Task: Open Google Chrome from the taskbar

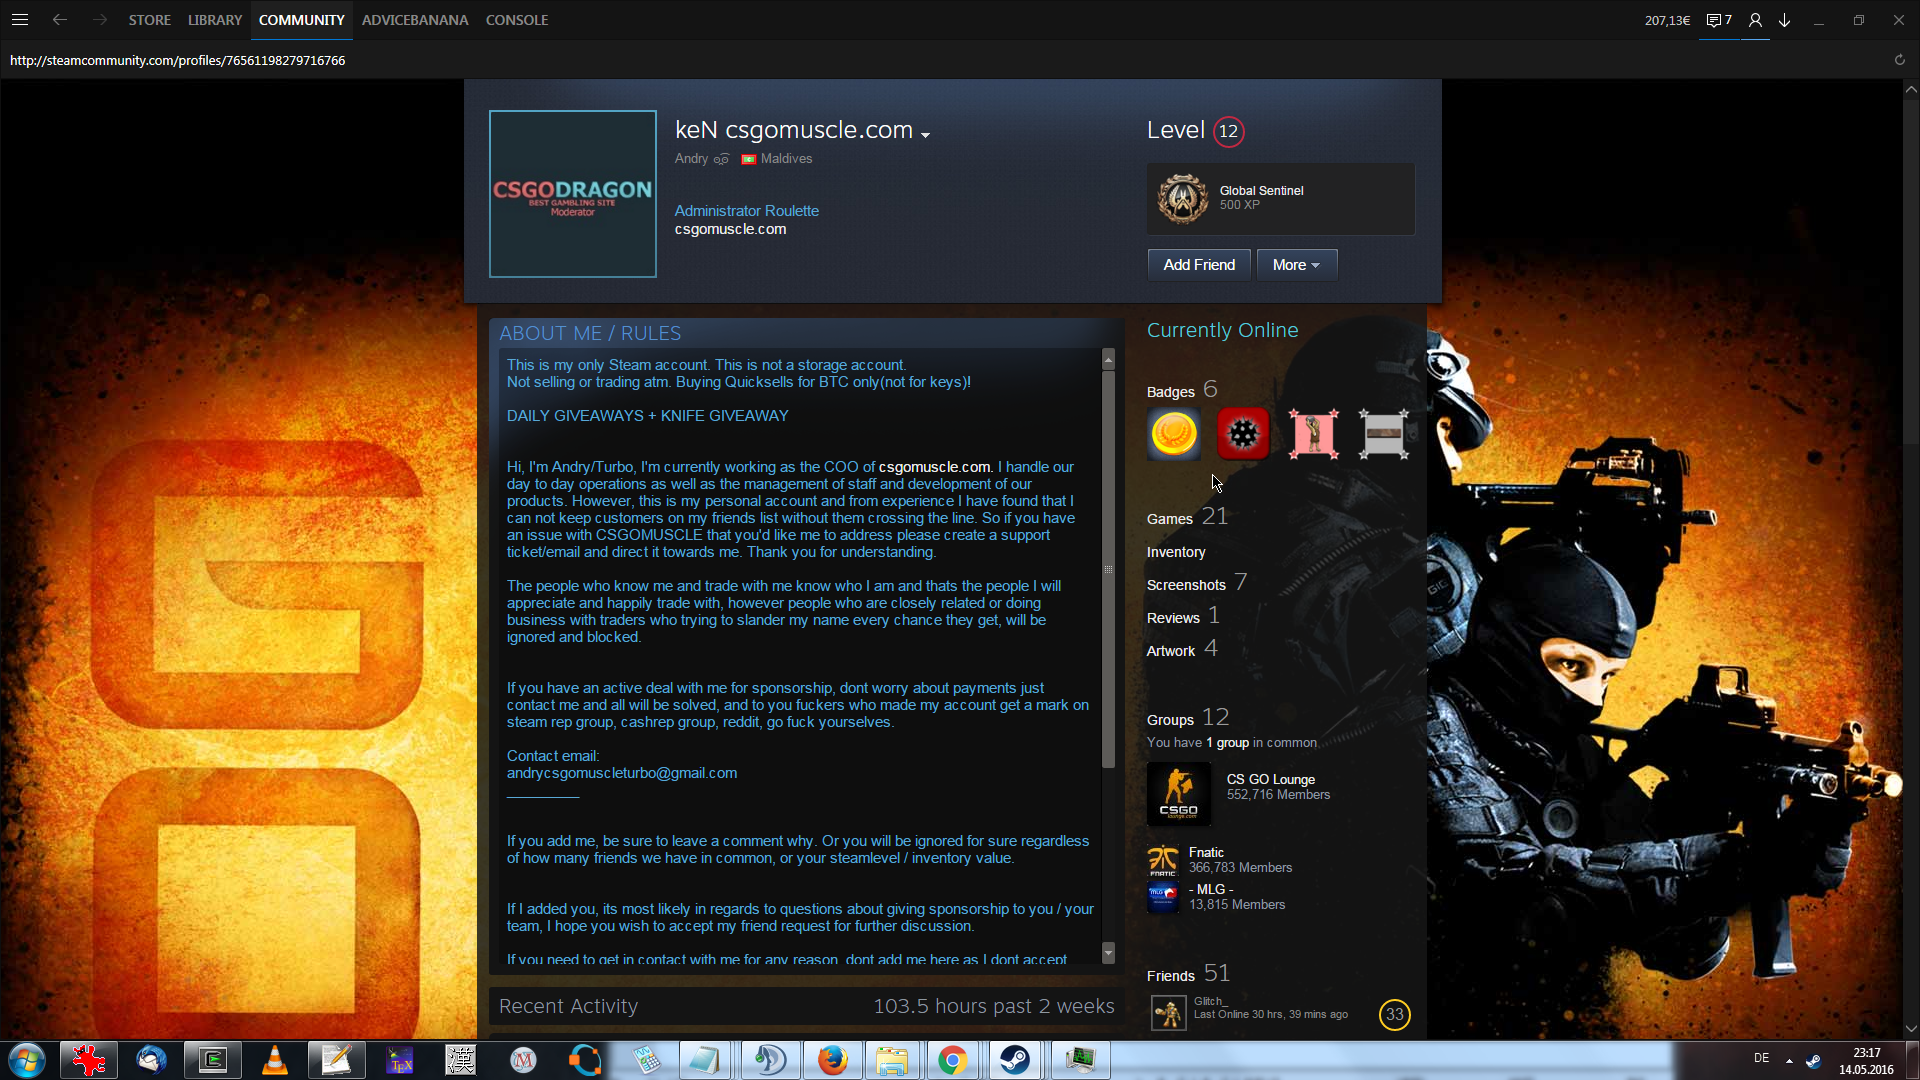Action: (x=953, y=1060)
